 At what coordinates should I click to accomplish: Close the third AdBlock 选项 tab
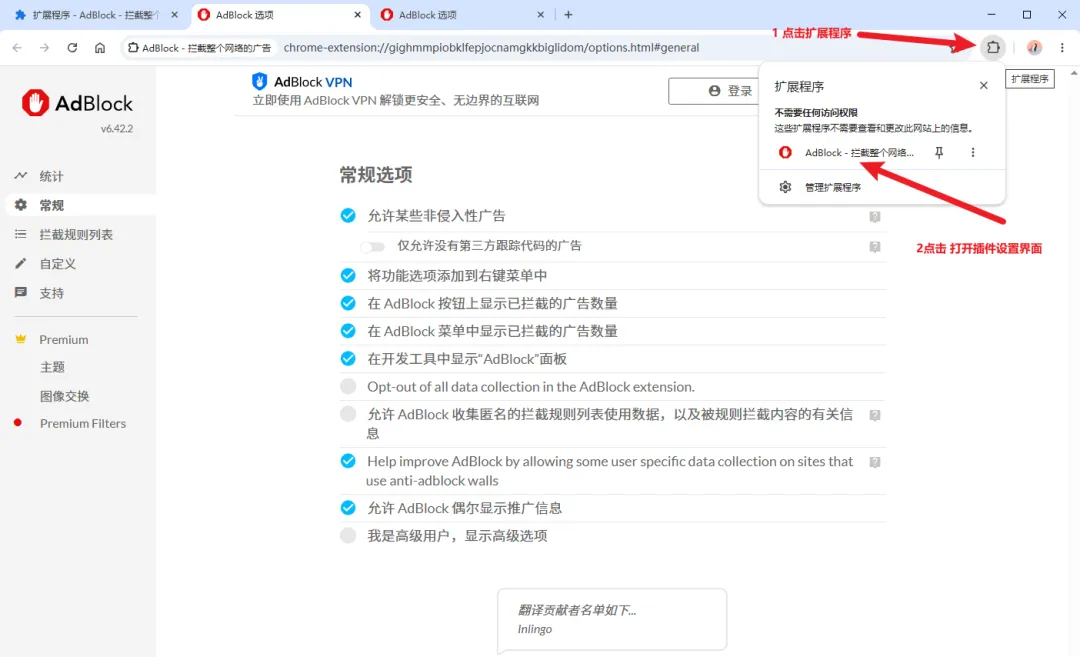click(541, 14)
